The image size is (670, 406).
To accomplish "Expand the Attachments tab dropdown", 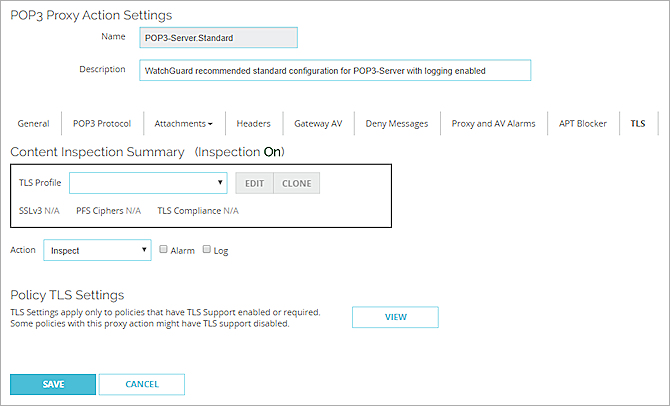I will pyautogui.click(x=183, y=124).
